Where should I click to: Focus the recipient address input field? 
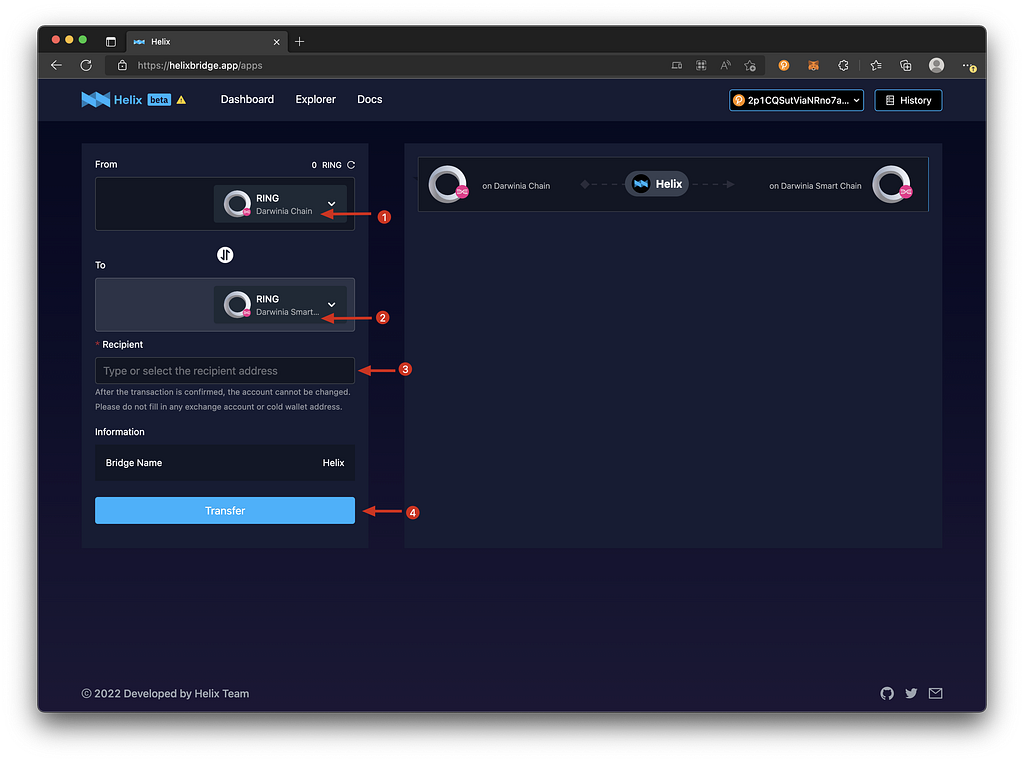pyautogui.click(x=225, y=370)
